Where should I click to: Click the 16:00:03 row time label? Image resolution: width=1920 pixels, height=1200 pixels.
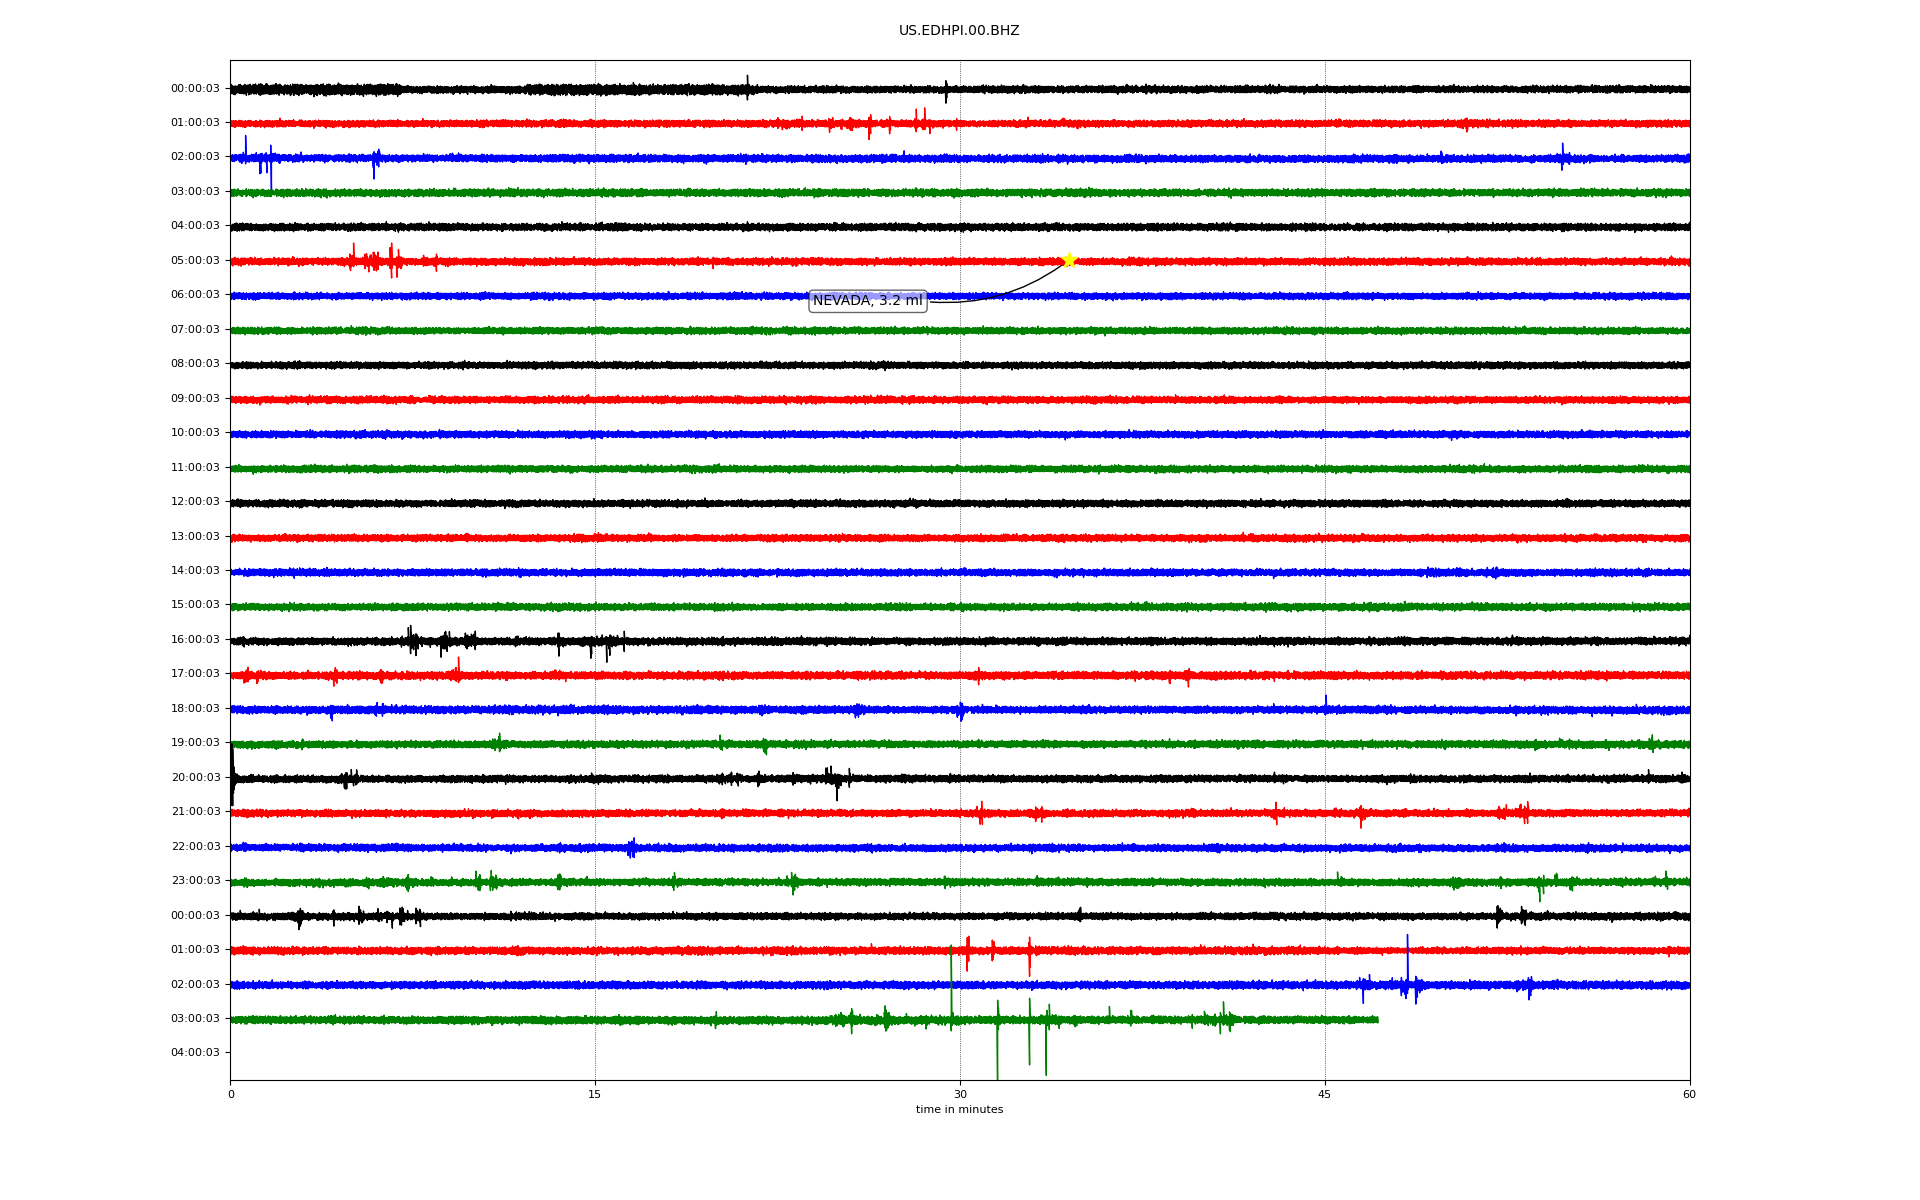coord(195,640)
